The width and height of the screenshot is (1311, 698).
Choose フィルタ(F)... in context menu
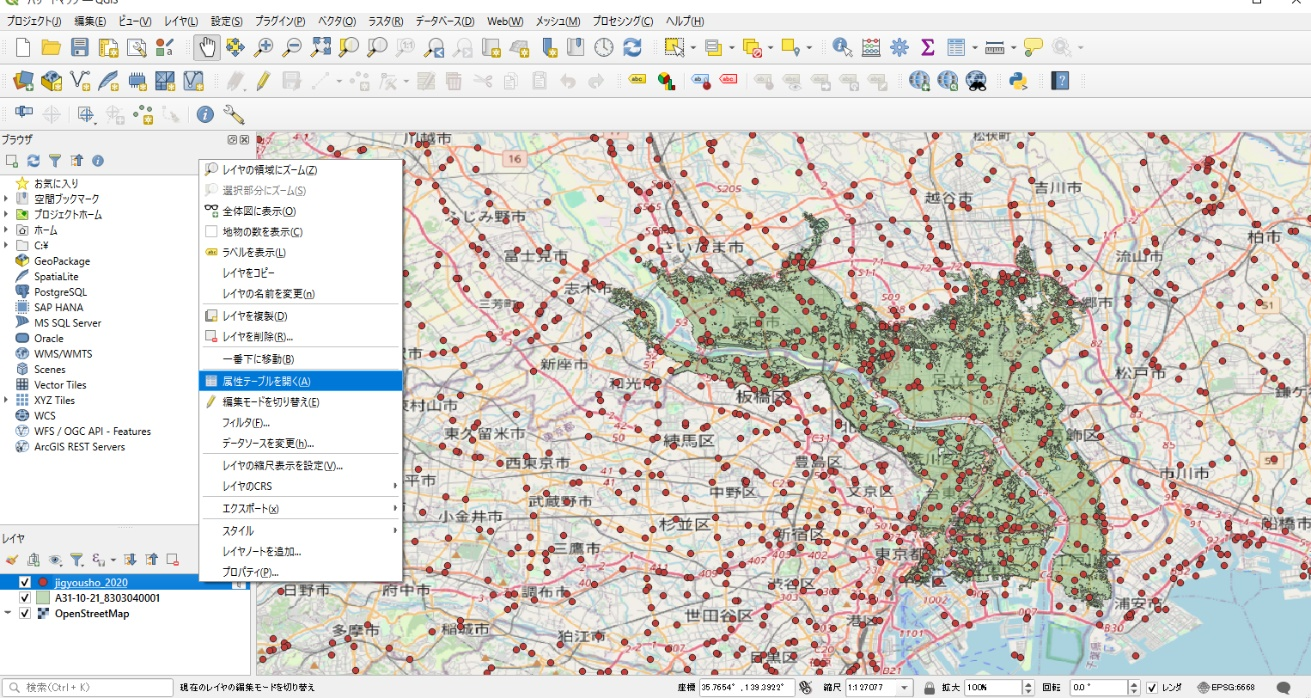301,423
